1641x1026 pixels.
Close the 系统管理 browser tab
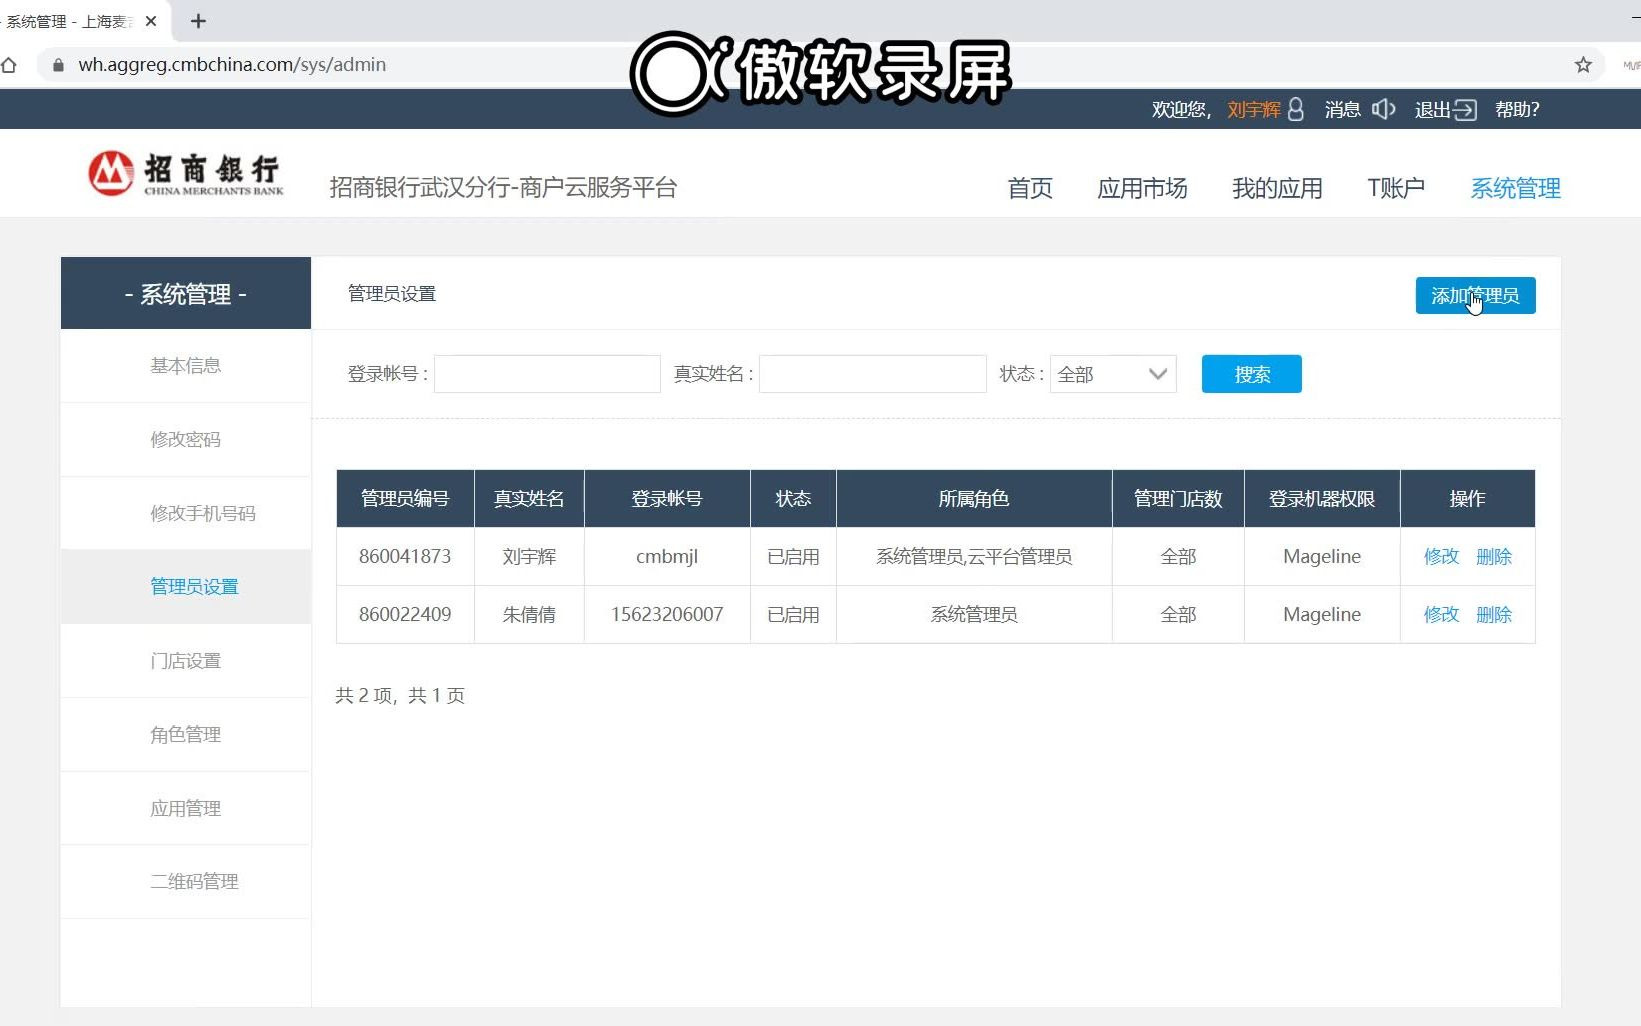tap(151, 21)
